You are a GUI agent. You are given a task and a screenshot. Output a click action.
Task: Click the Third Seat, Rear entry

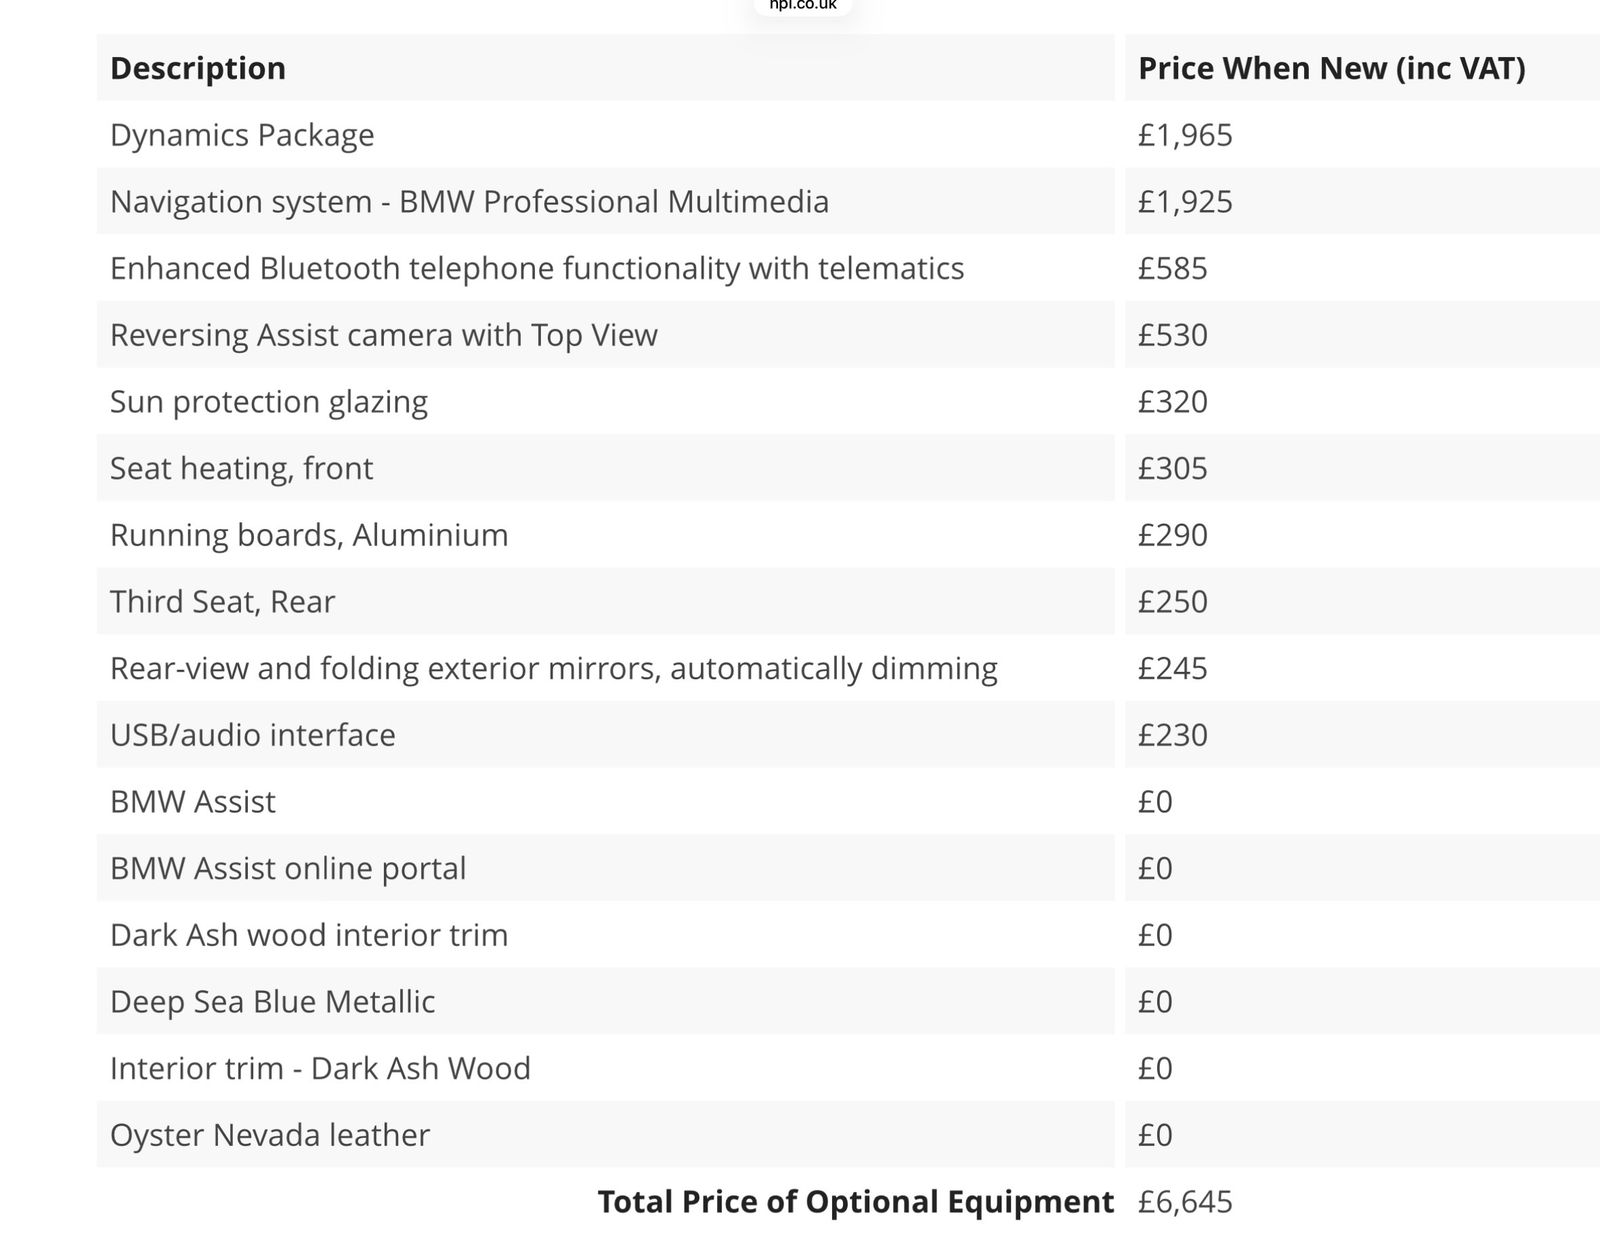(222, 602)
